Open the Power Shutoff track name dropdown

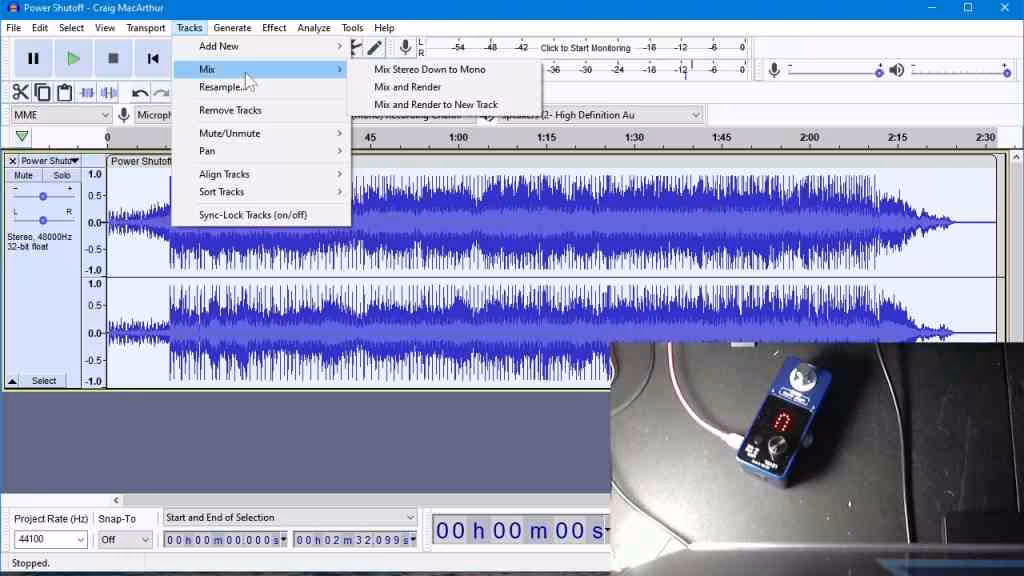click(x=50, y=161)
